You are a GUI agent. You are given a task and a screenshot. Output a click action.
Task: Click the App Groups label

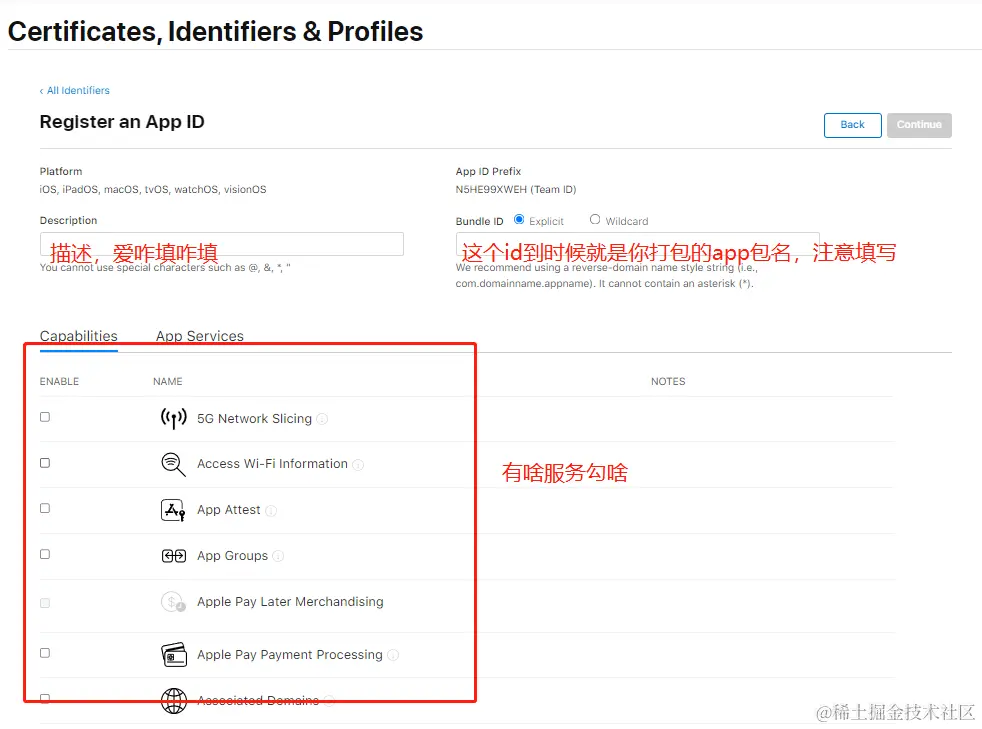pos(232,556)
